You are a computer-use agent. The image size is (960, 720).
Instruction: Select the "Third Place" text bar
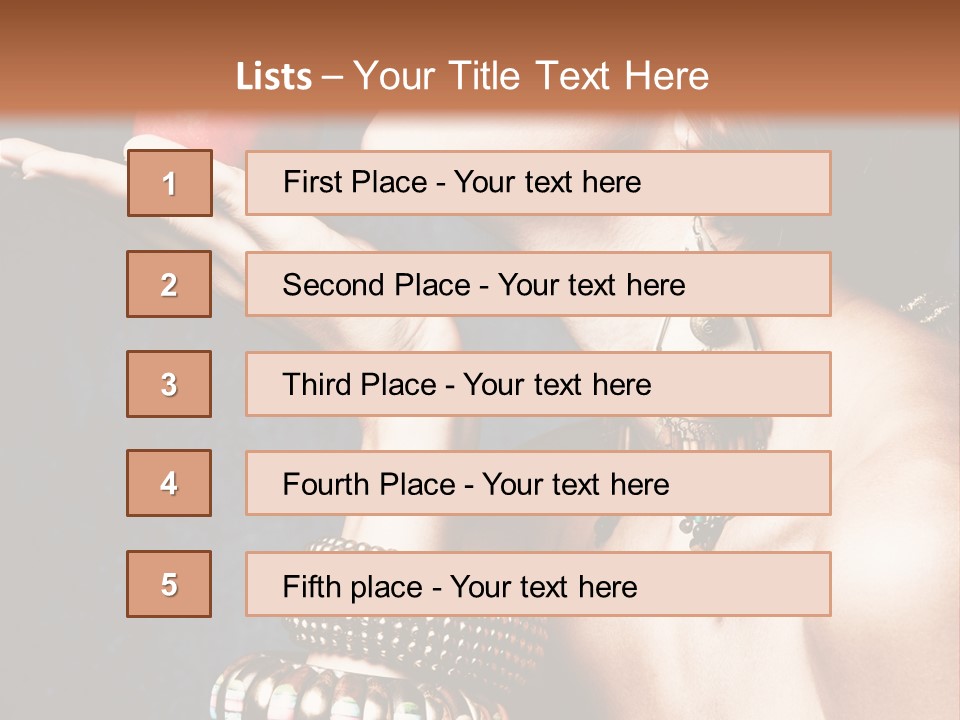[x=538, y=384]
